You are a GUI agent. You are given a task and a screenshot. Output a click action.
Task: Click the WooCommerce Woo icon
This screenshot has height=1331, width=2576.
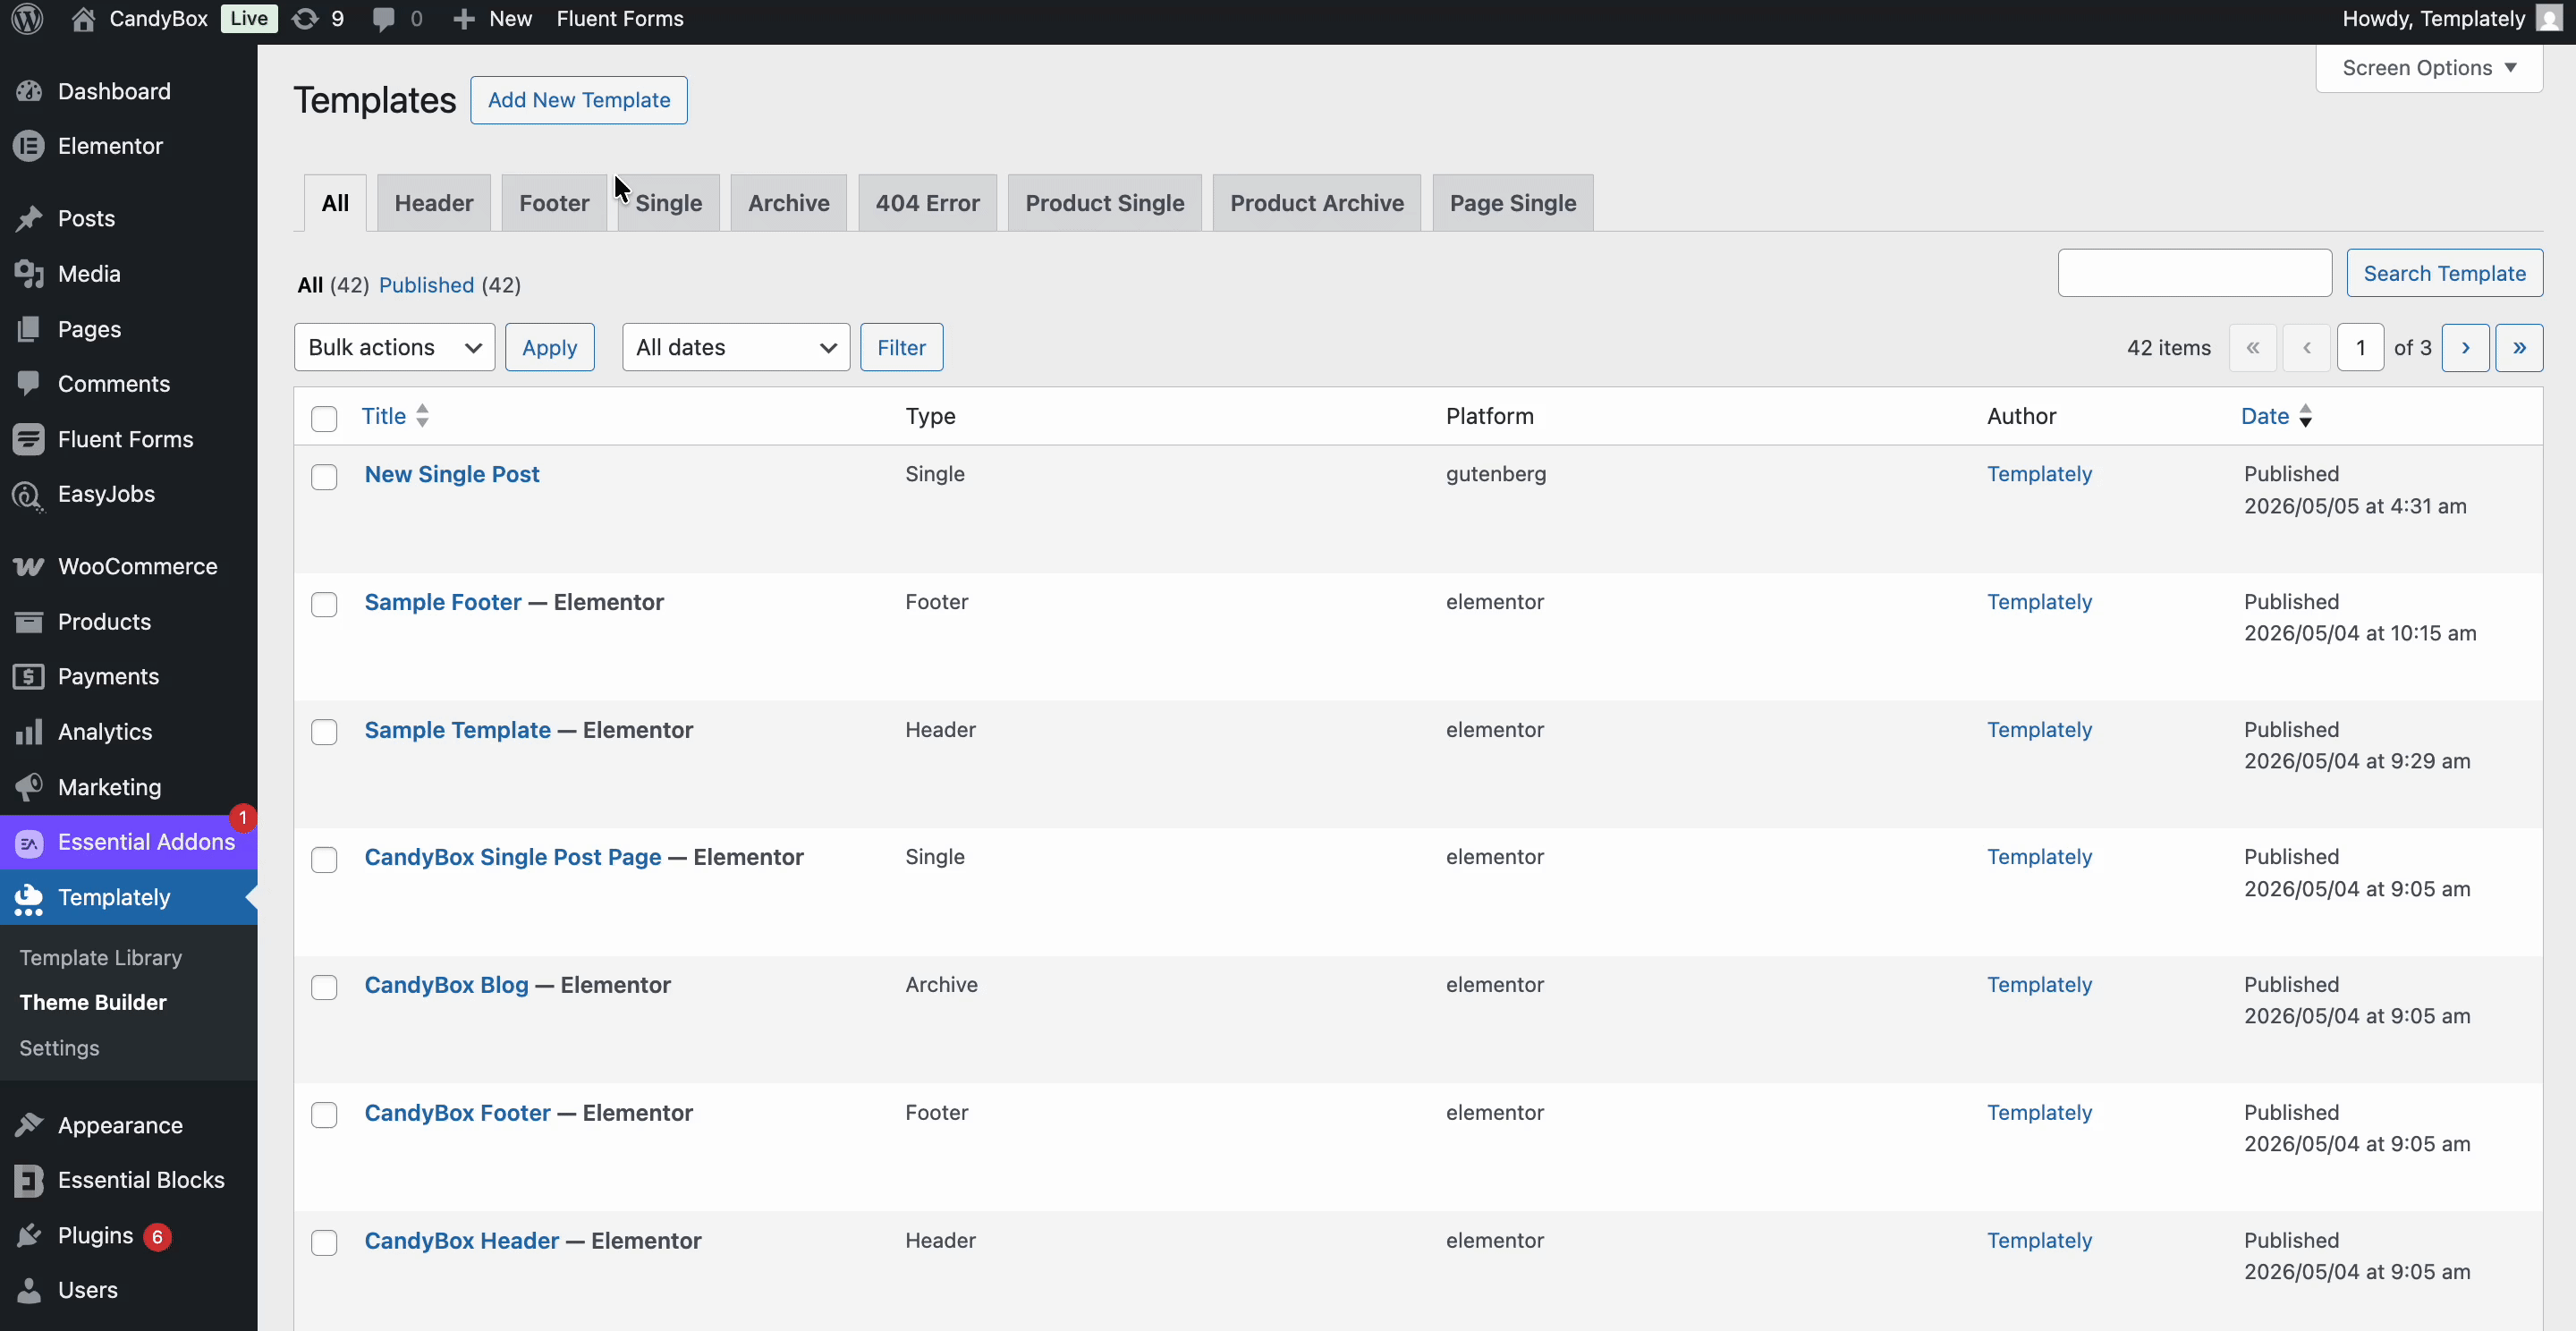29,566
